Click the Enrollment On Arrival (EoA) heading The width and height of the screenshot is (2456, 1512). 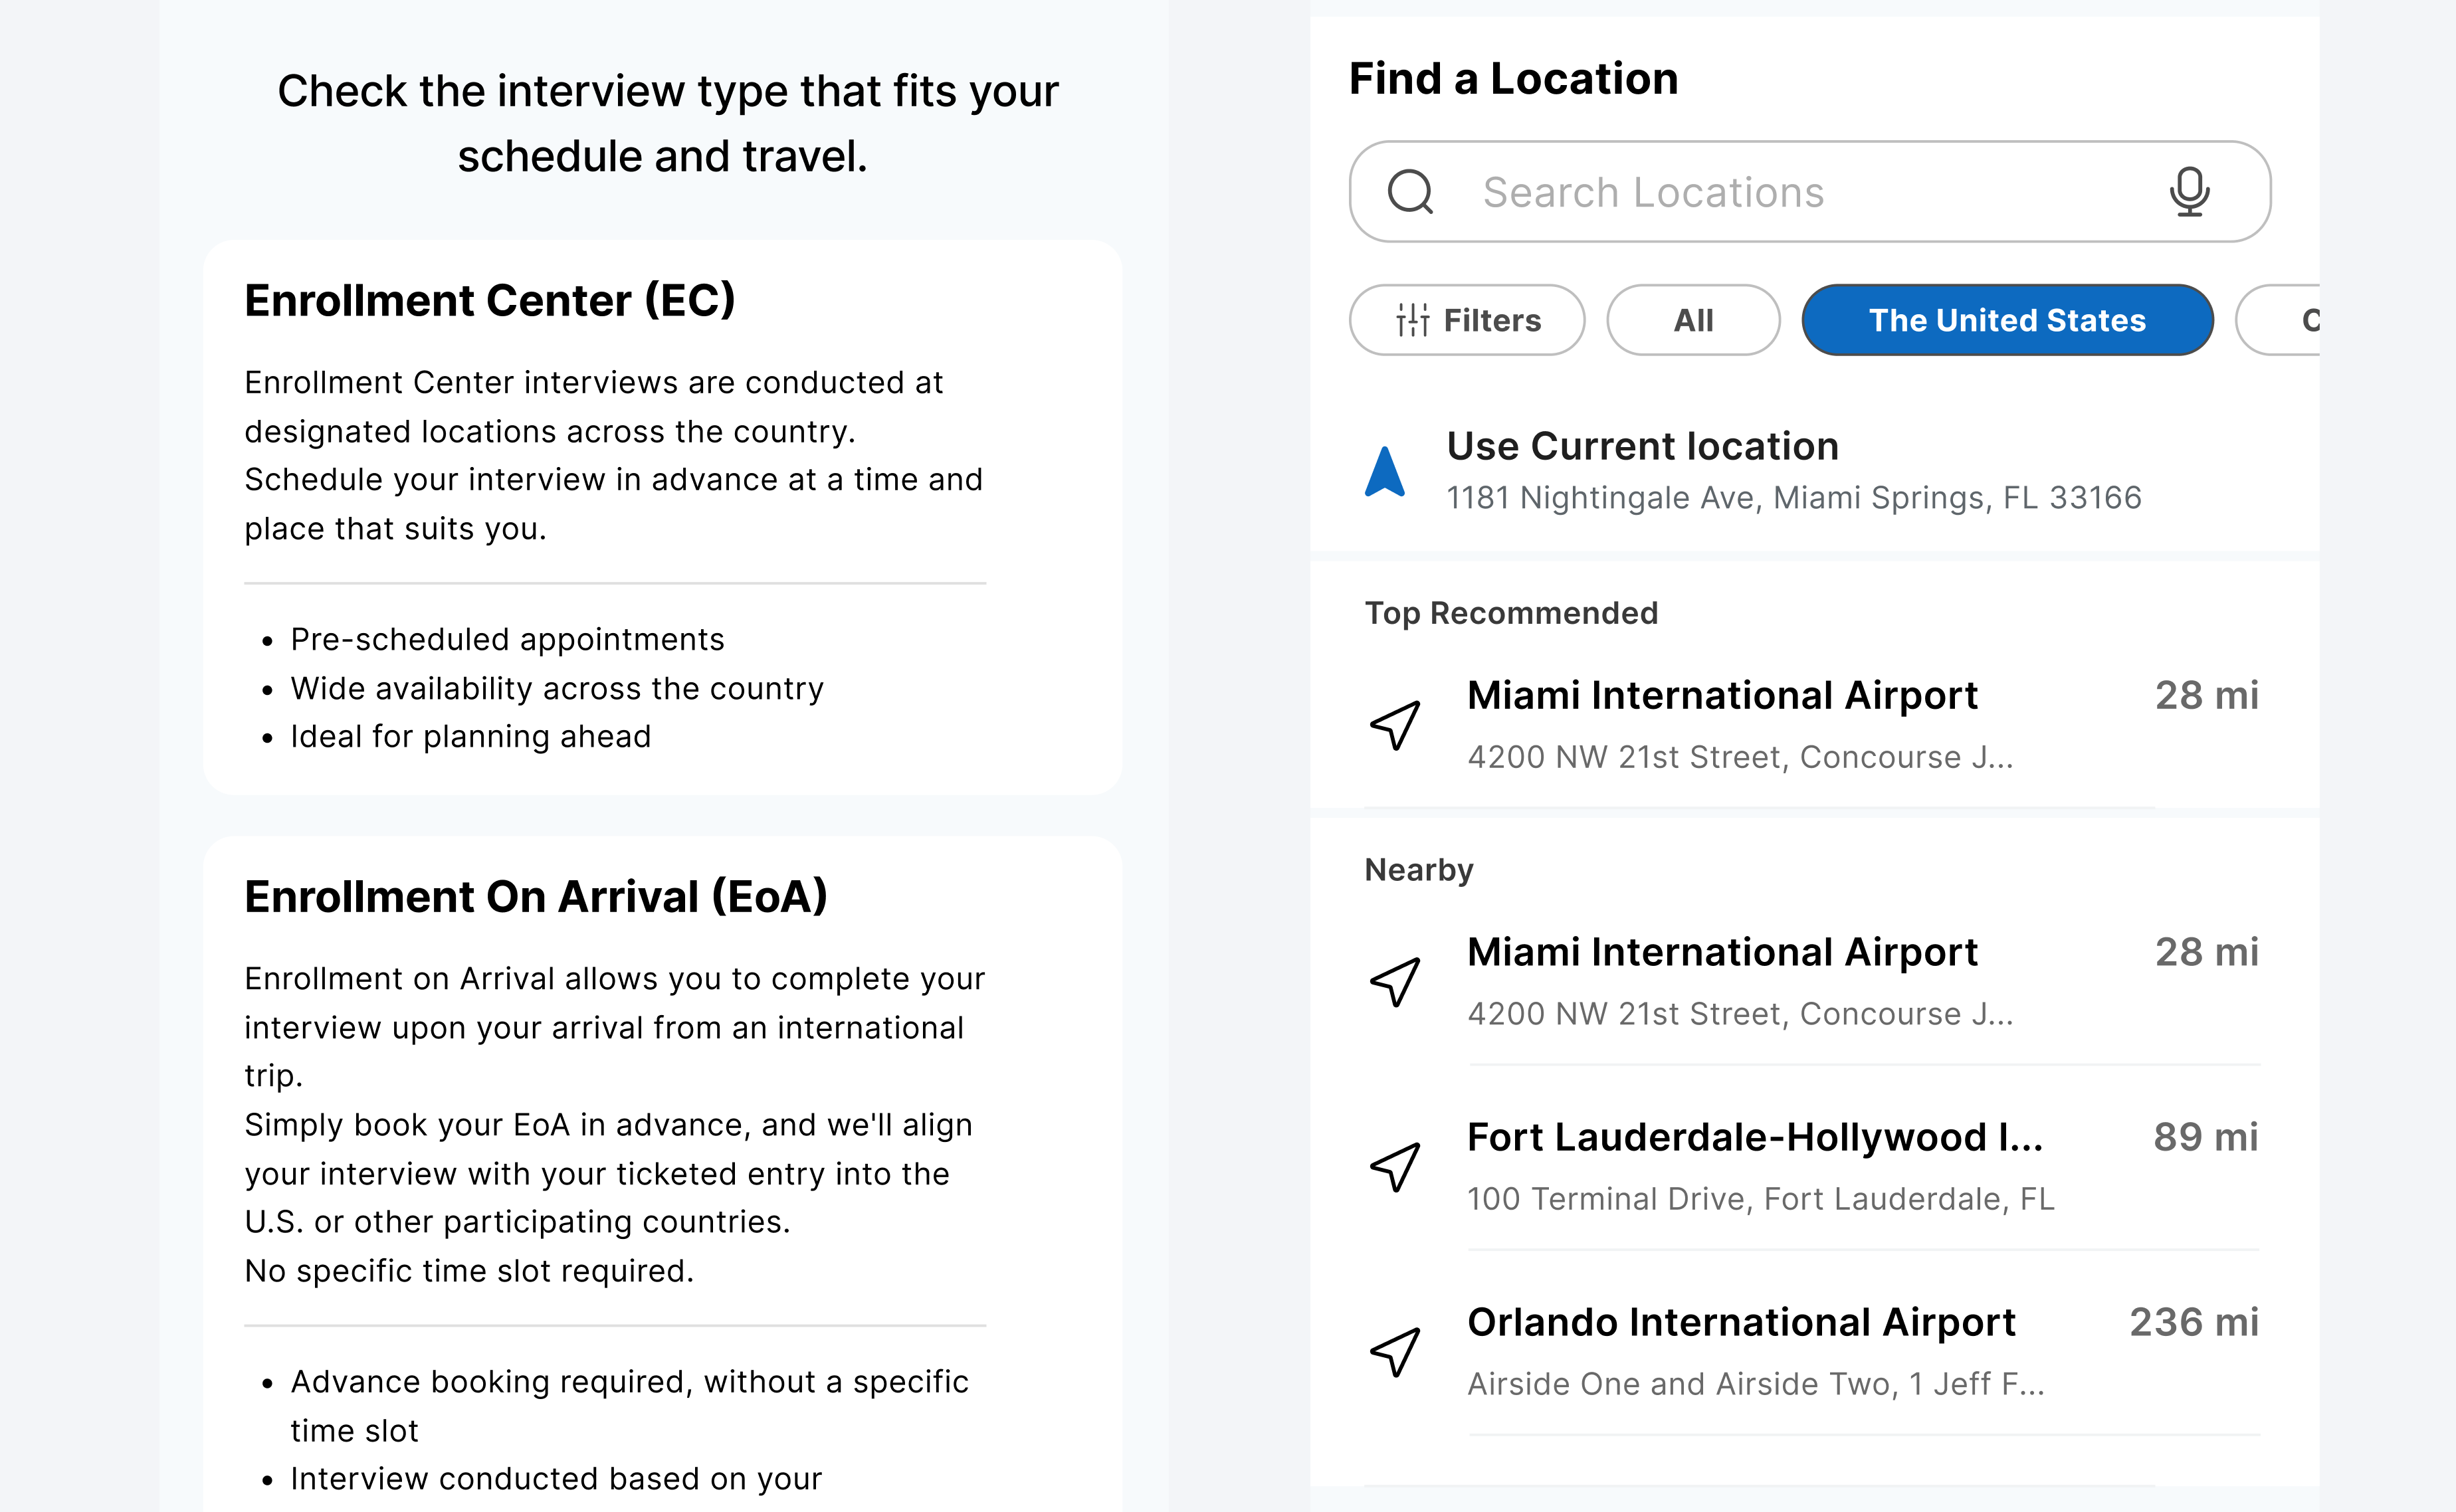[x=536, y=897]
